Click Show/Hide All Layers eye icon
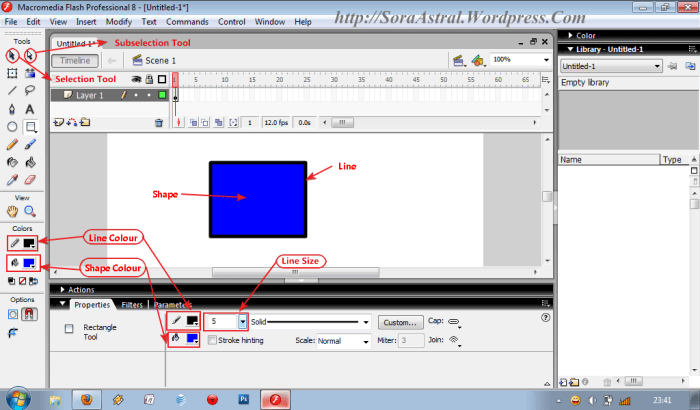The width and height of the screenshot is (700, 410). [x=136, y=79]
